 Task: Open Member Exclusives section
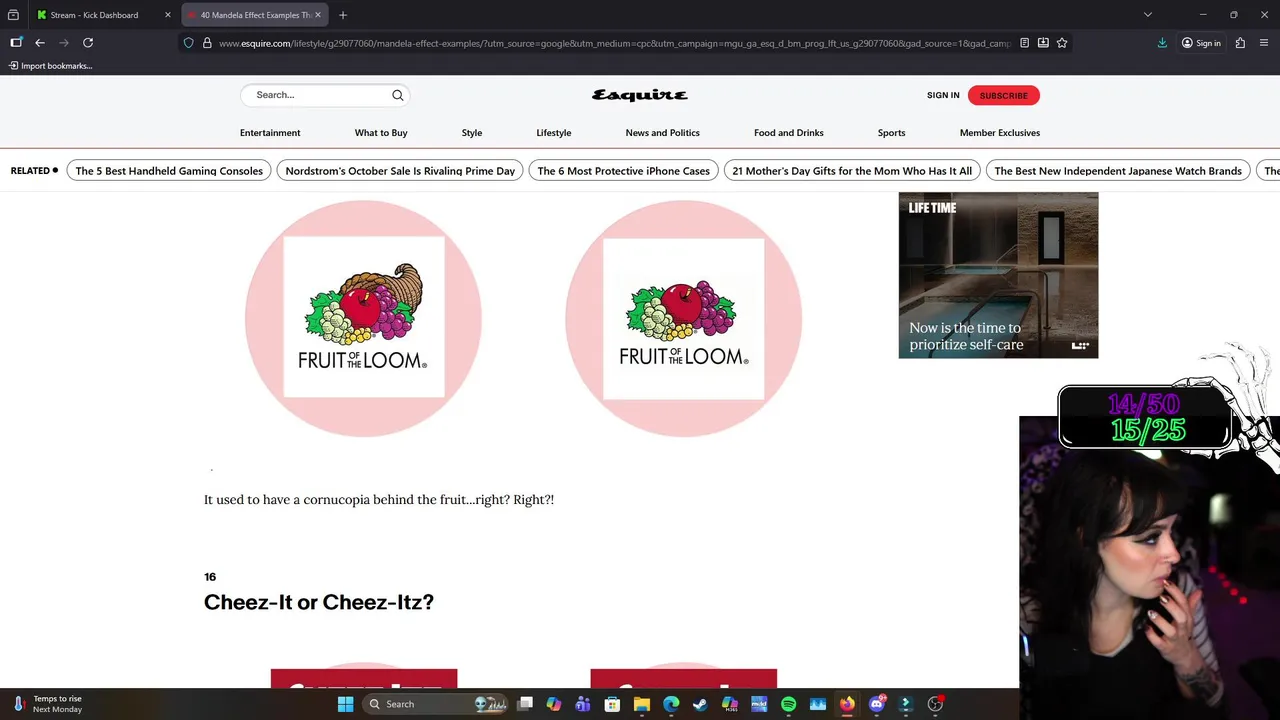tap(1000, 133)
